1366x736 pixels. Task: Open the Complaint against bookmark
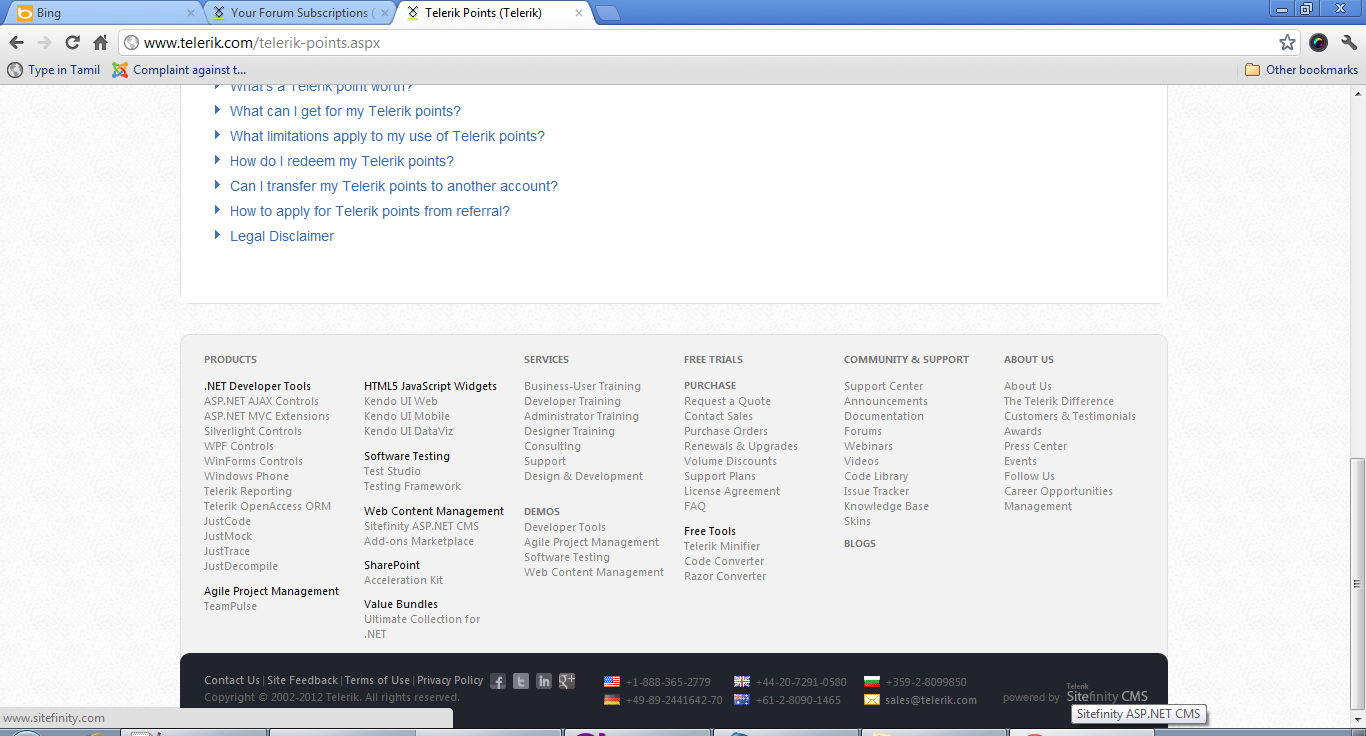point(179,70)
